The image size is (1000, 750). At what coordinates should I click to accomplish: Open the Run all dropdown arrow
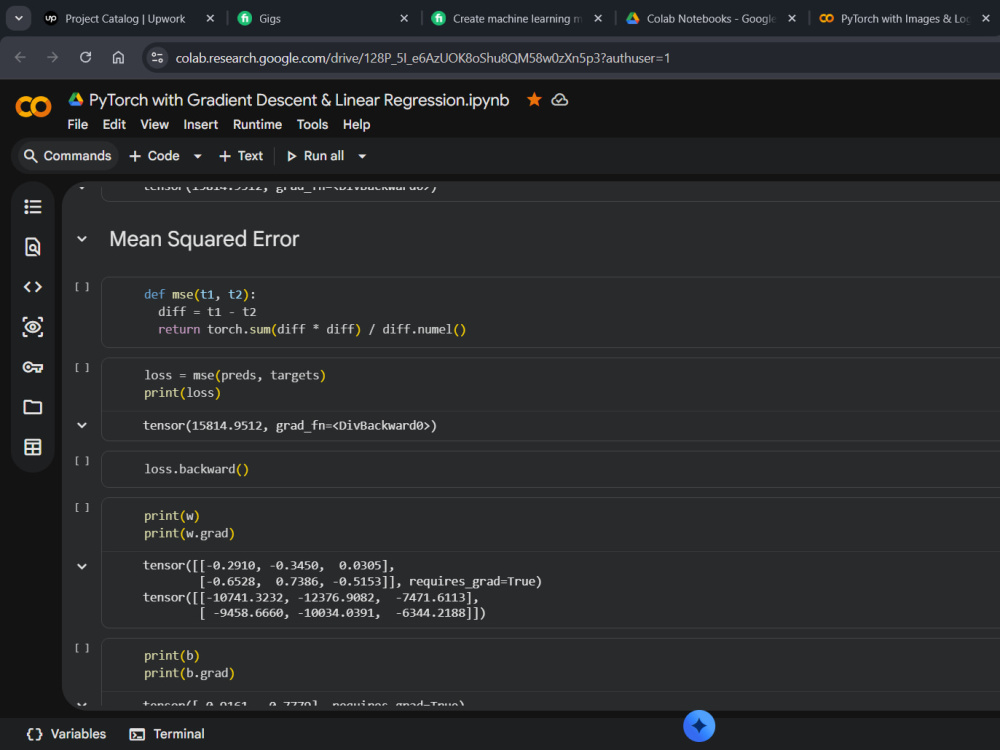click(362, 156)
